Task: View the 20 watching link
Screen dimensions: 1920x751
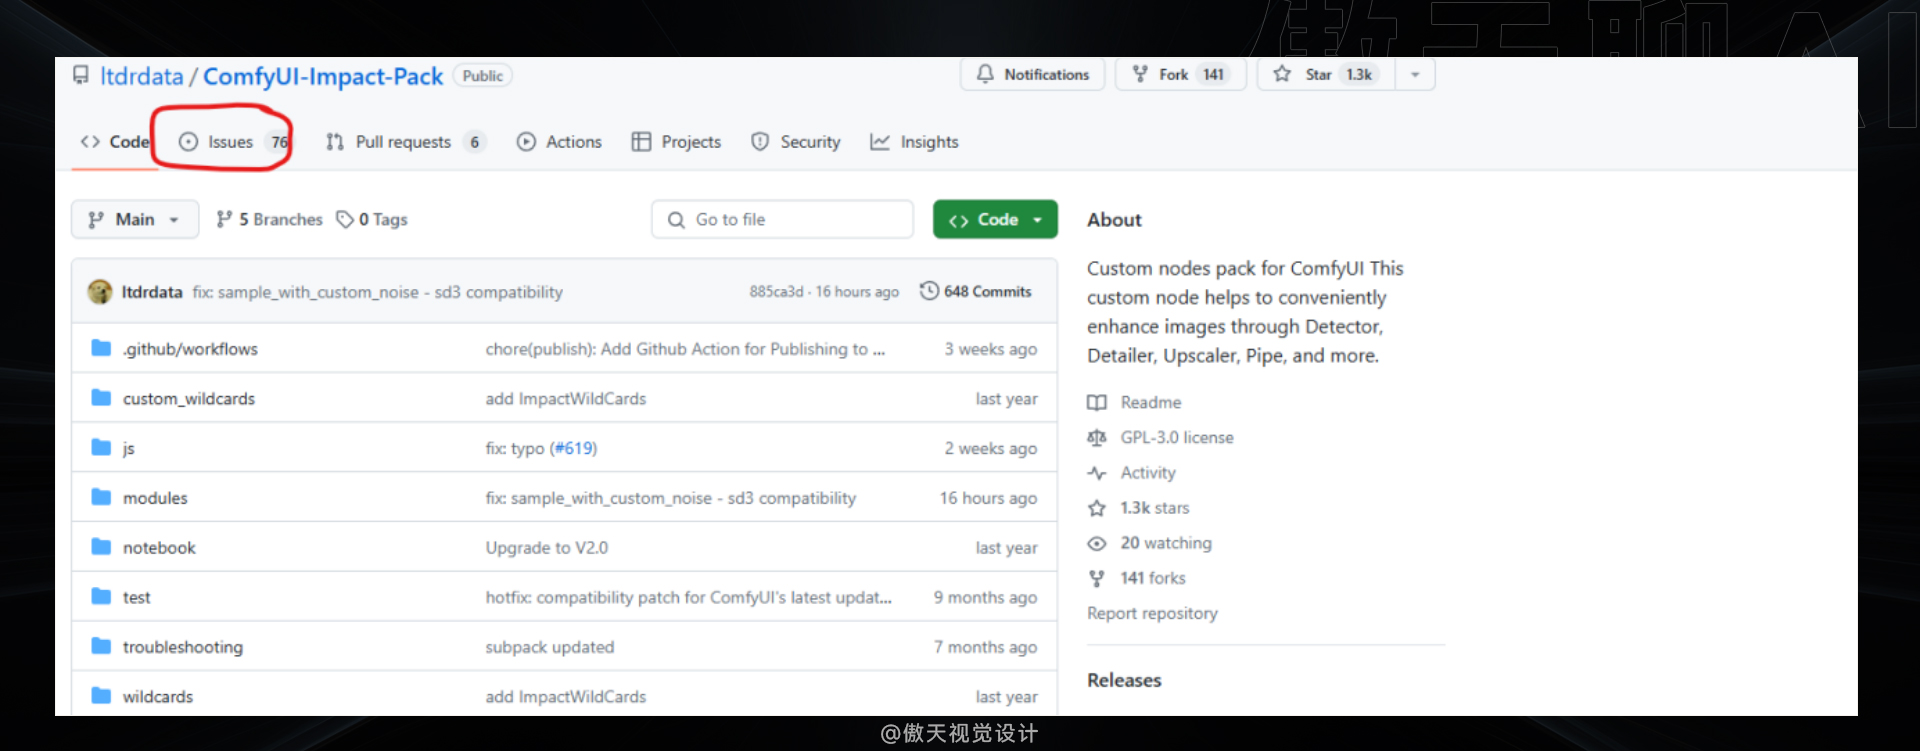Action: pos(1166,543)
